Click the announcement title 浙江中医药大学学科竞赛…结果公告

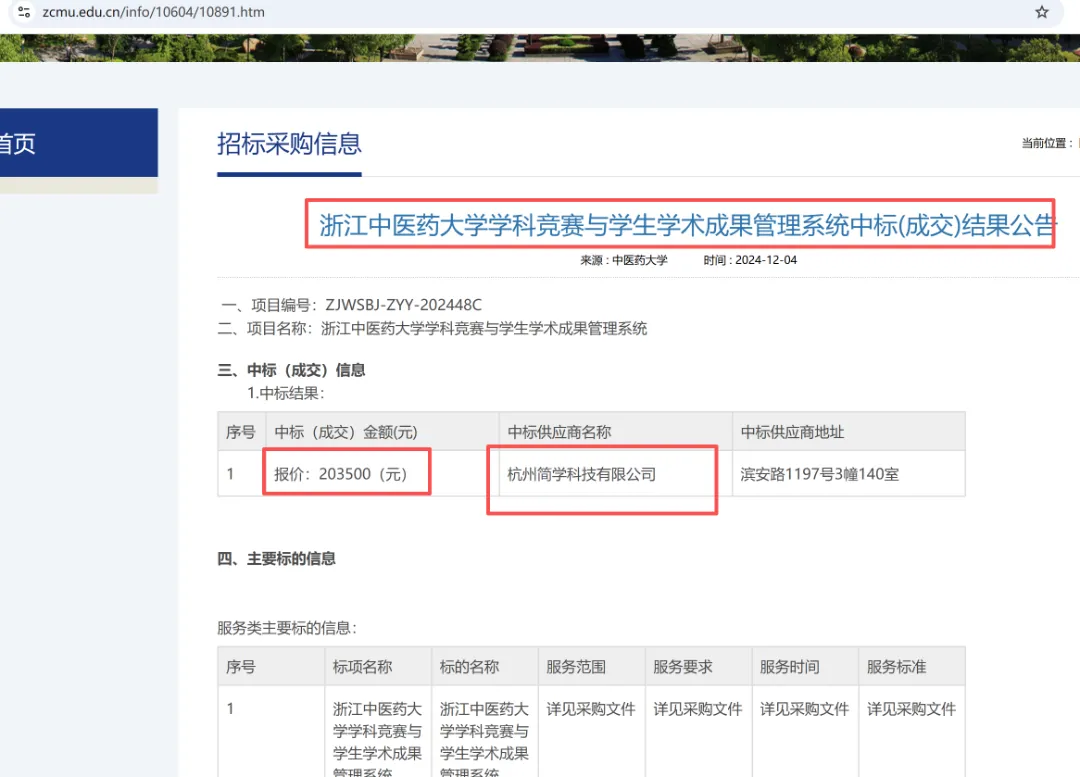[x=687, y=225]
